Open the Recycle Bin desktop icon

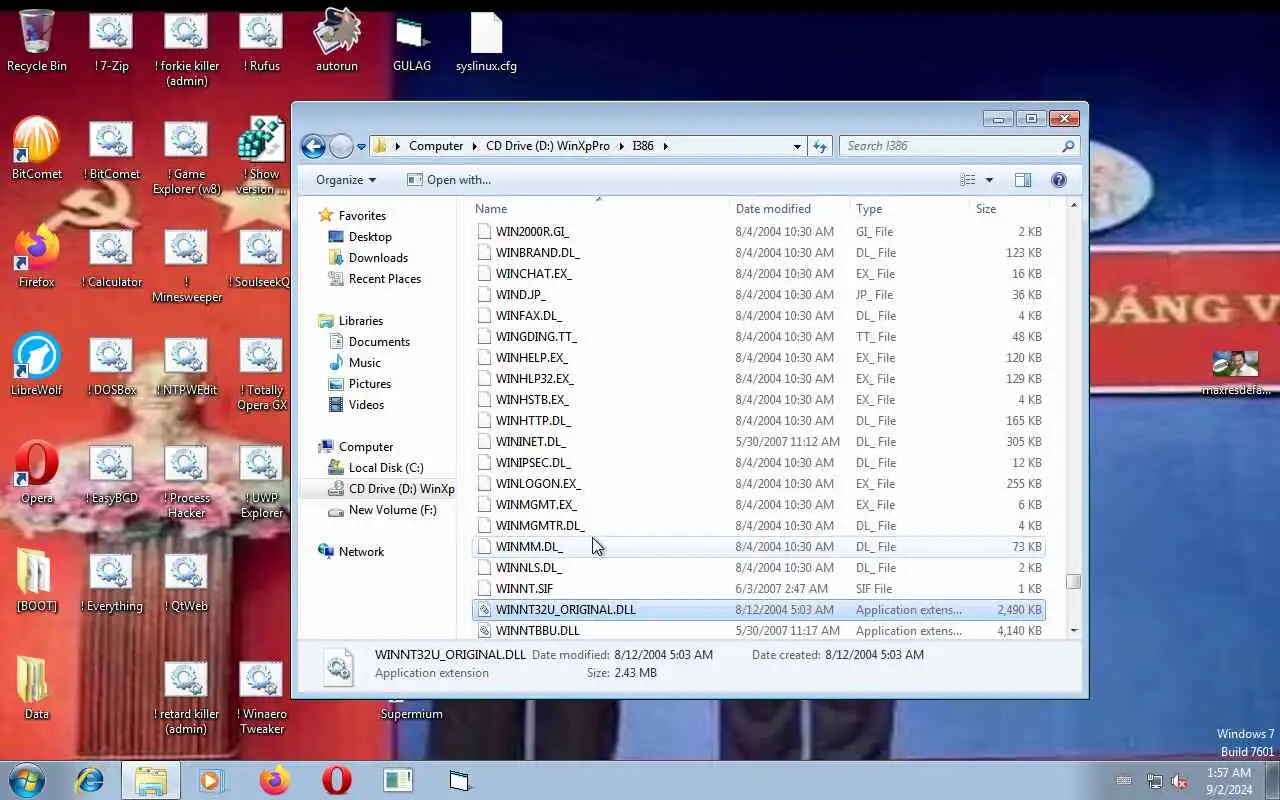[x=37, y=42]
